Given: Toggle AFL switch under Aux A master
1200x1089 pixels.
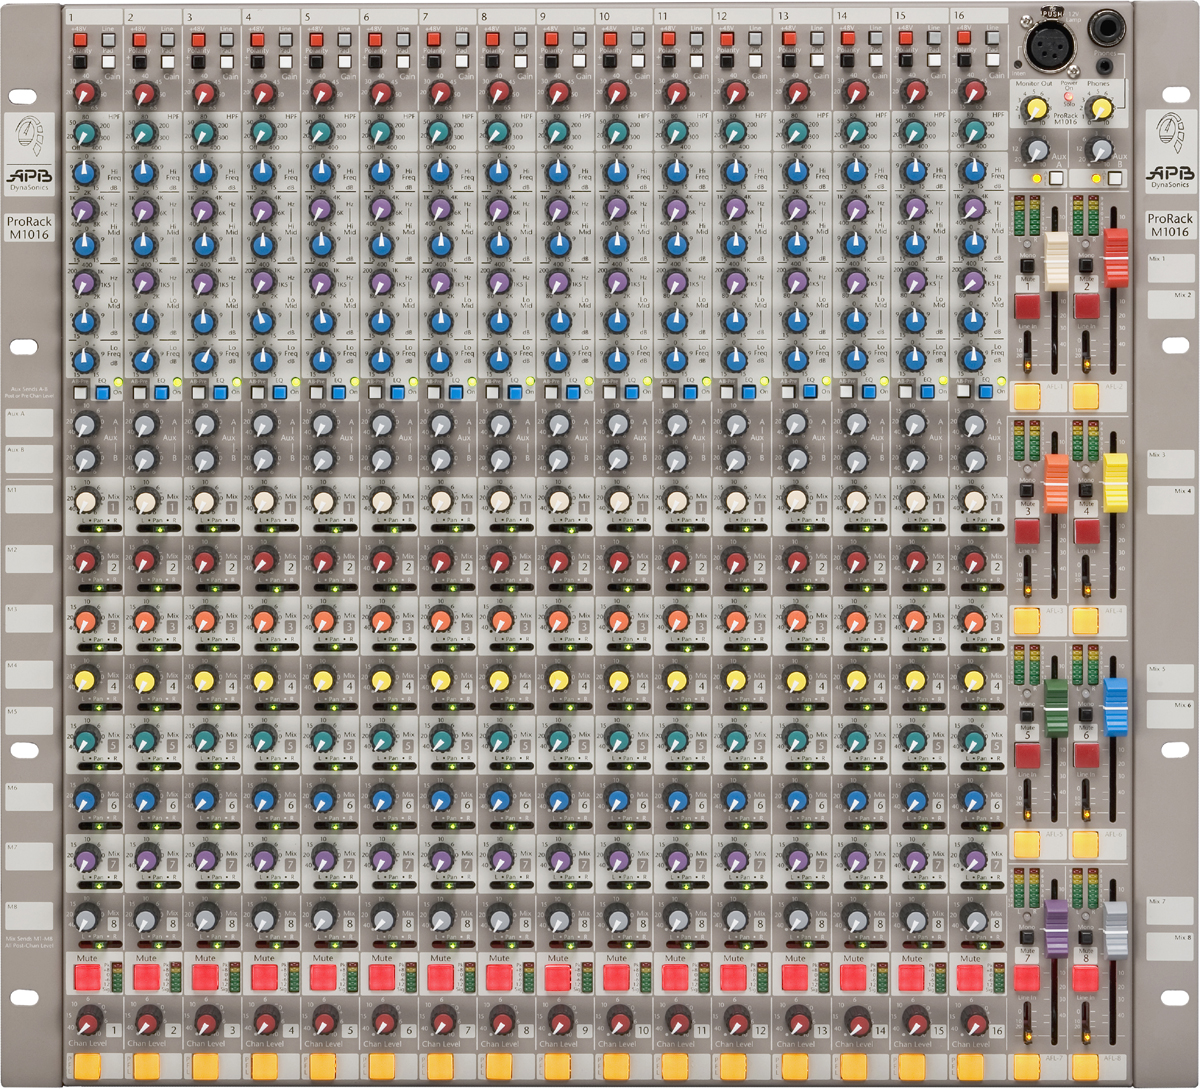Looking at the screenshot, I should coord(1056,178).
